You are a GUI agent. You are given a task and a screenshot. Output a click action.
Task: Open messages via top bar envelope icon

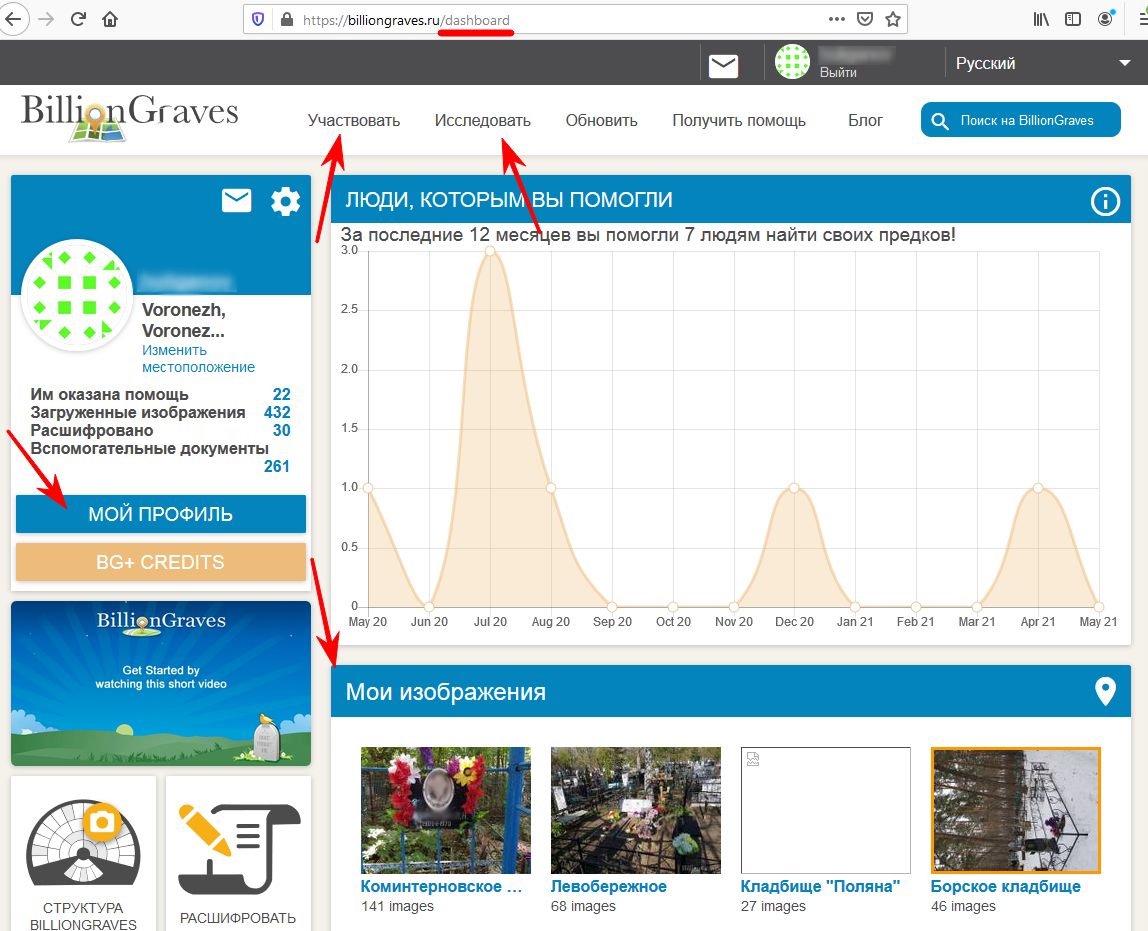click(723, 66)
